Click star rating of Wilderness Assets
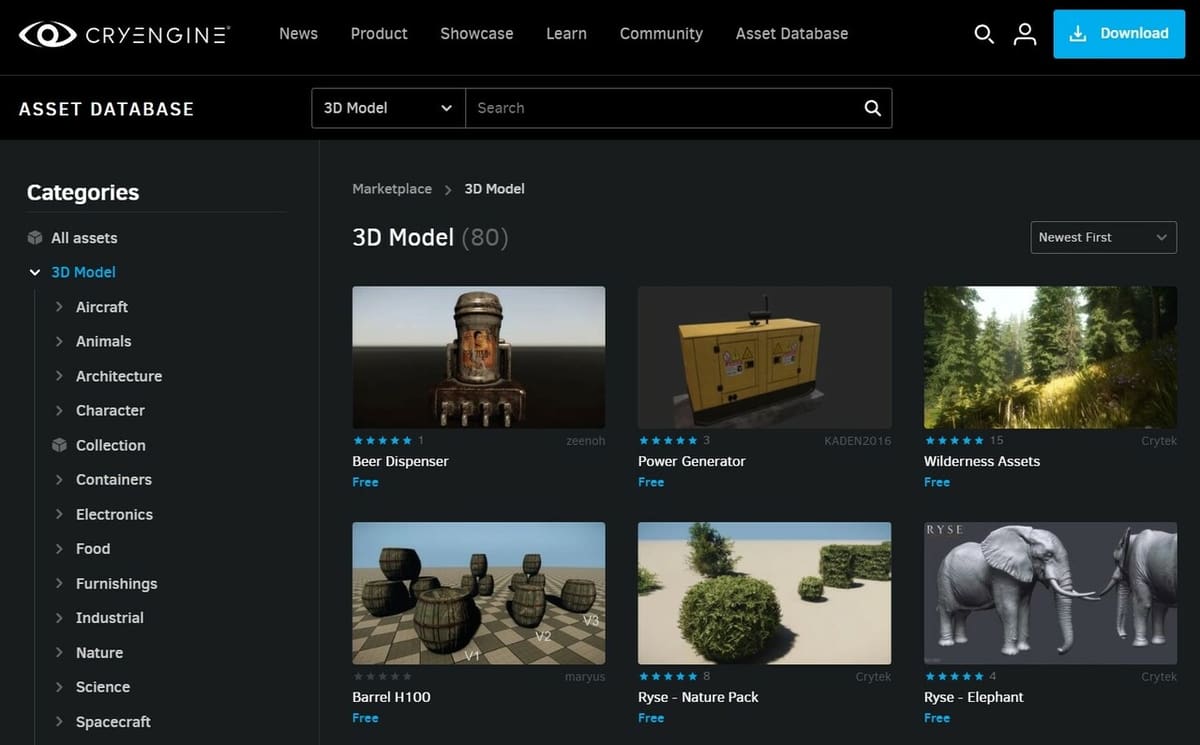This screenshot has width=1200, height=745. point(954,441)
